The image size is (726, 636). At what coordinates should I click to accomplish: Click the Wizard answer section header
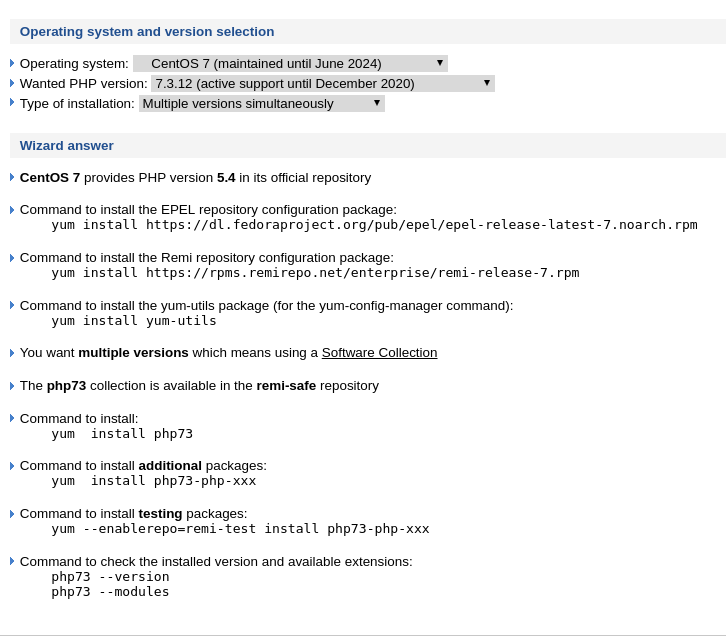(67, 145)
